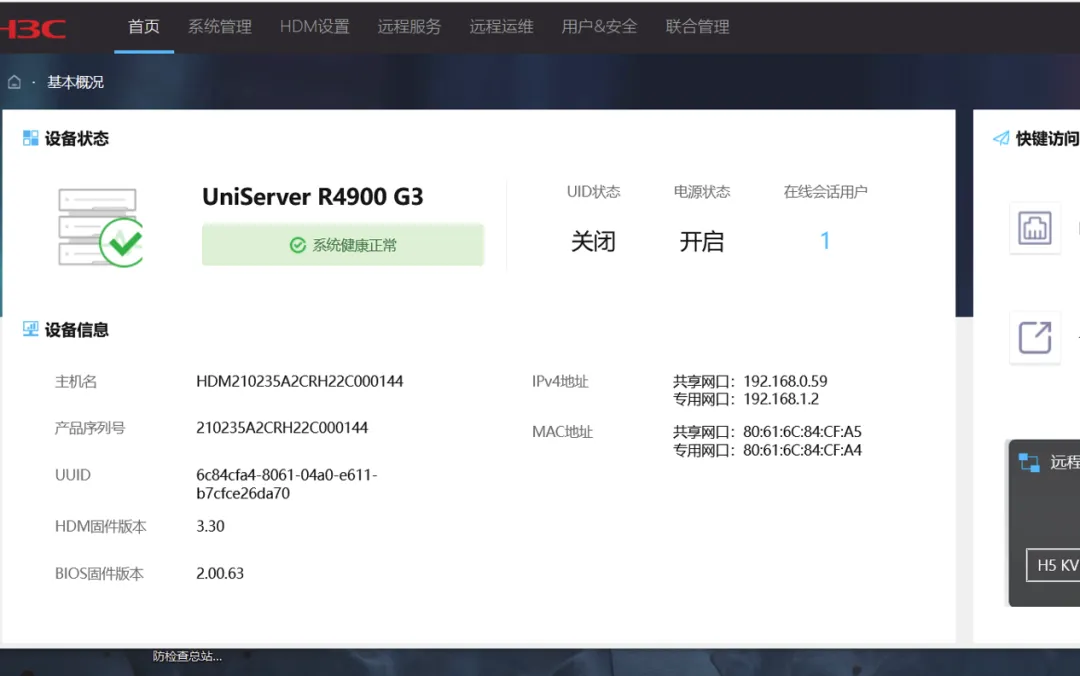Open the 联合管理 menu

click(697, 27)
